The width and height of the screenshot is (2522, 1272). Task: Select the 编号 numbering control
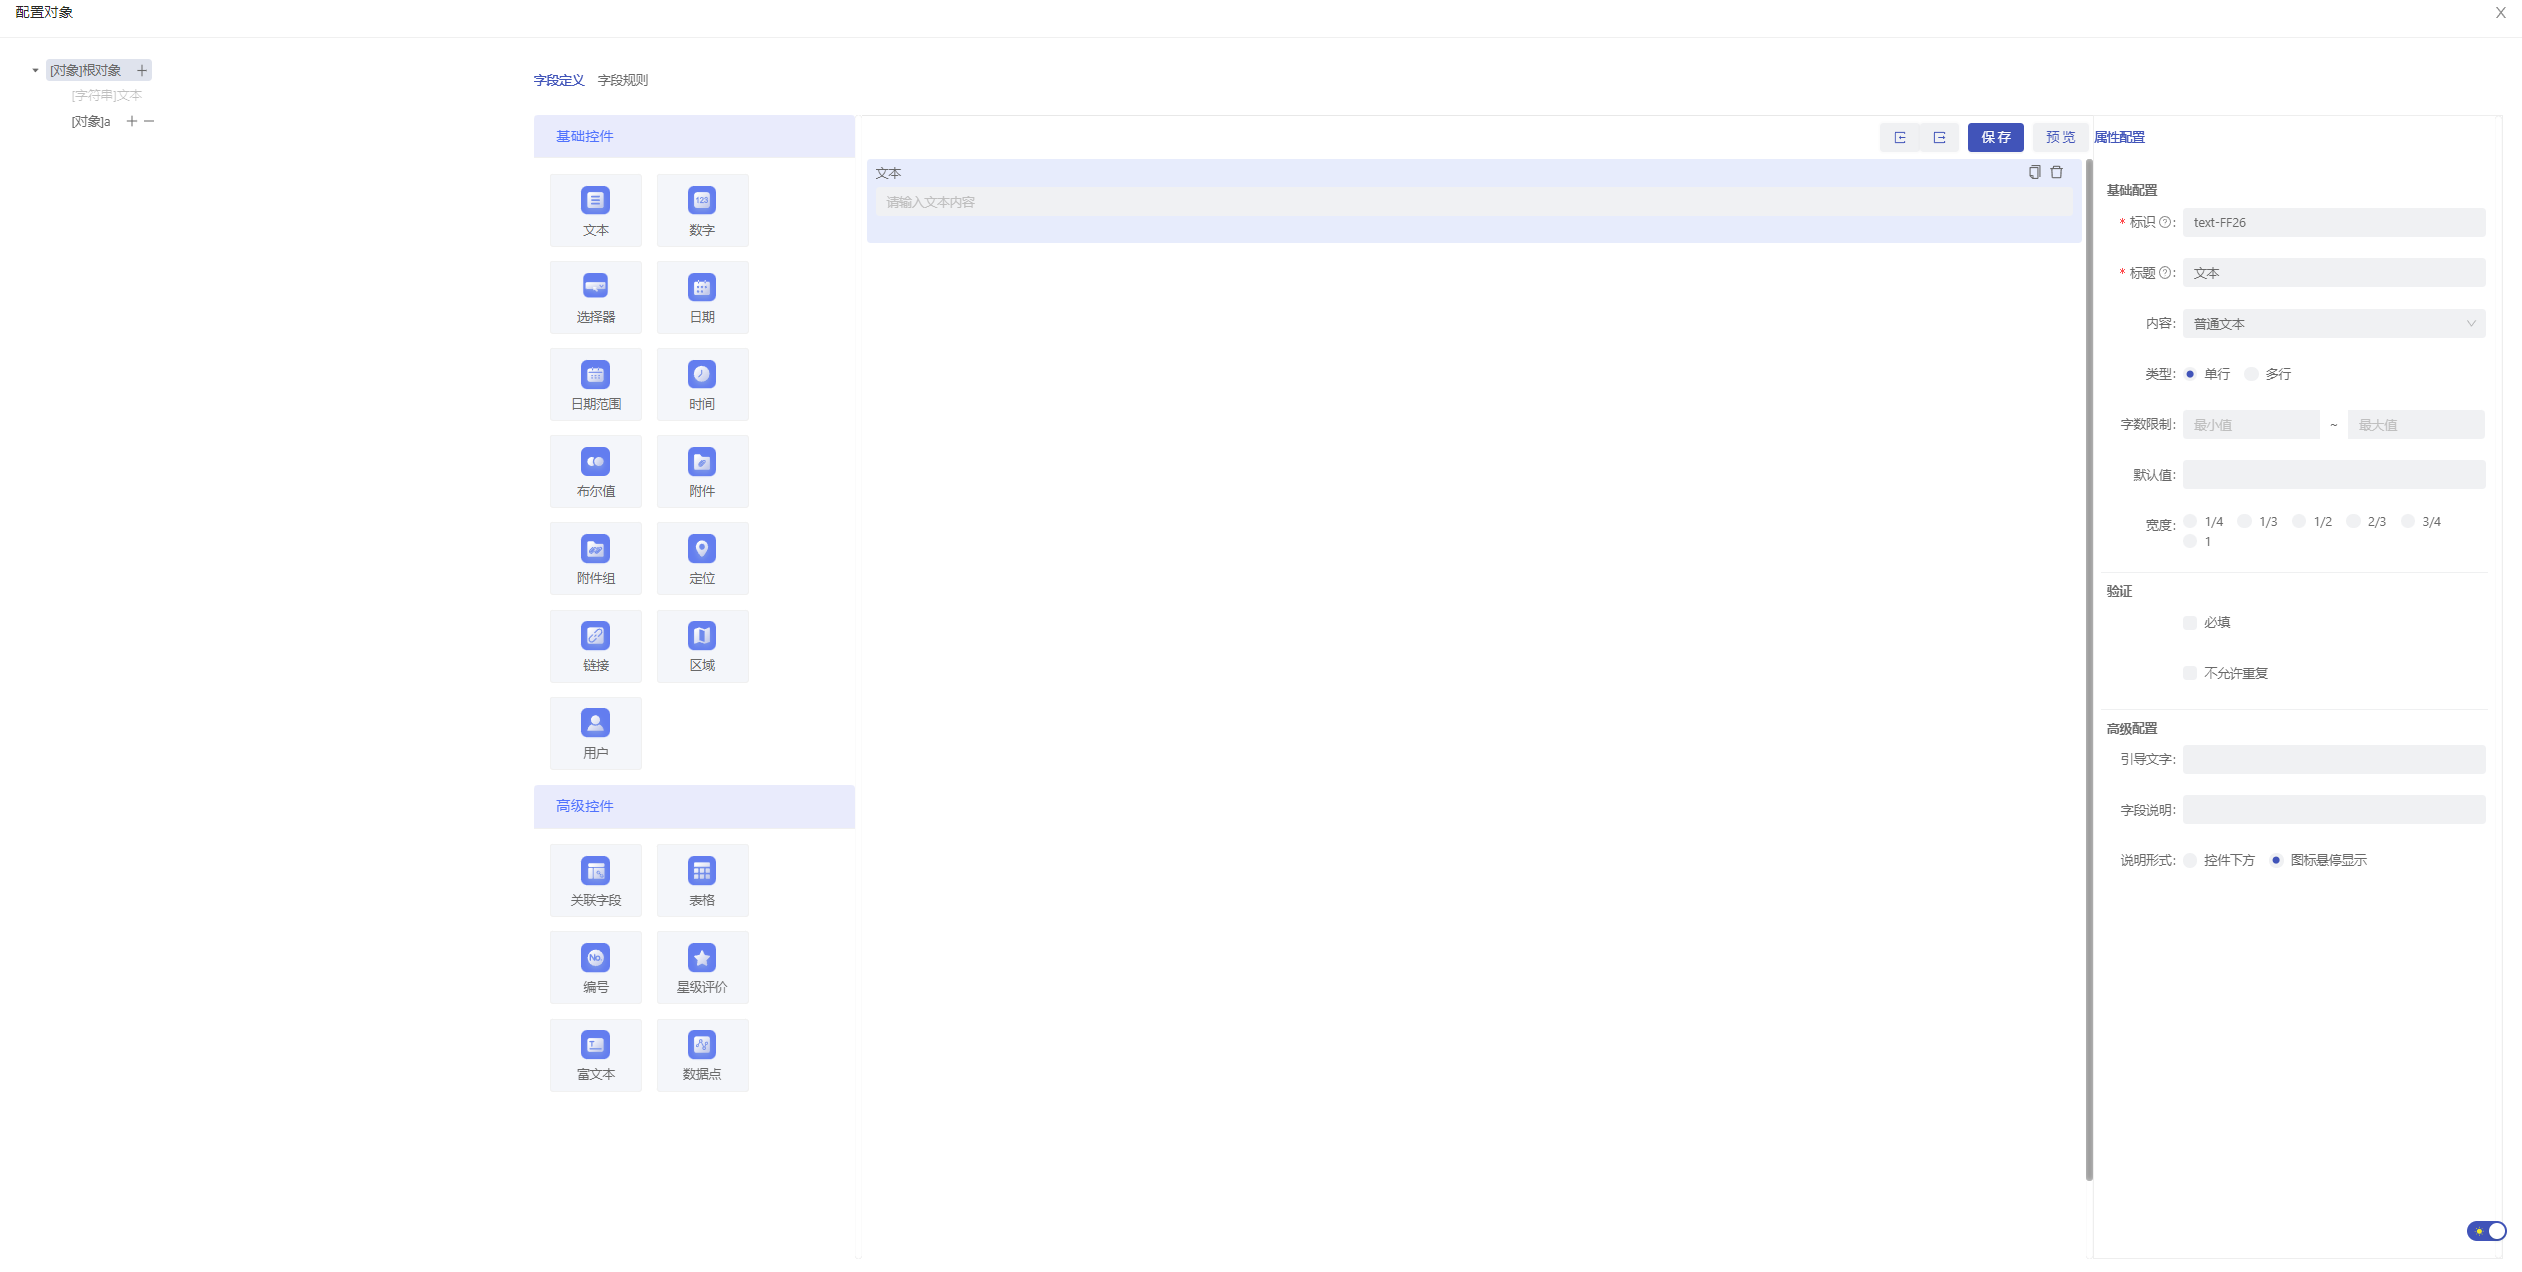coord(595,967)
